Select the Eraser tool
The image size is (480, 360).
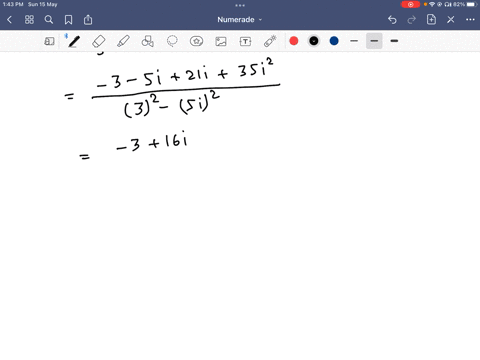tap(99, 41)
